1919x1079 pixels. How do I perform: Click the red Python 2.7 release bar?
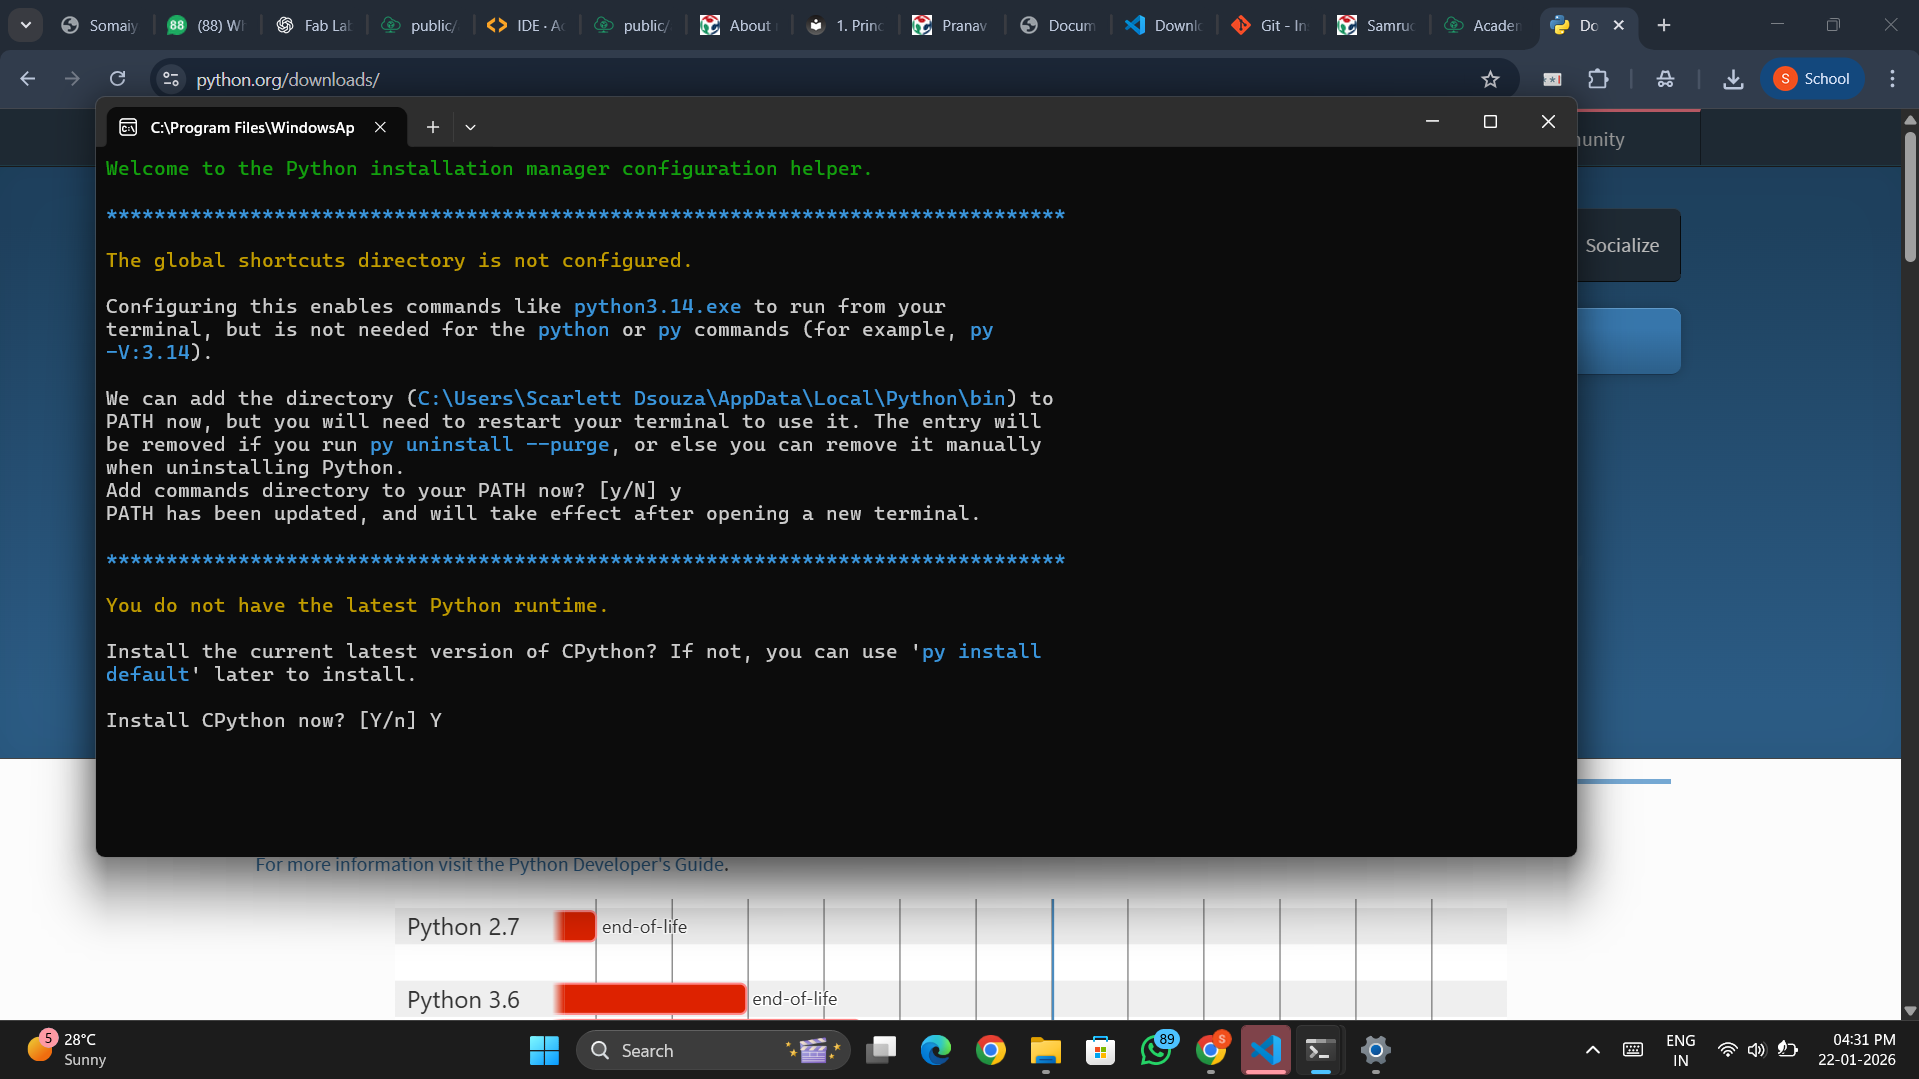coord(575,927)
